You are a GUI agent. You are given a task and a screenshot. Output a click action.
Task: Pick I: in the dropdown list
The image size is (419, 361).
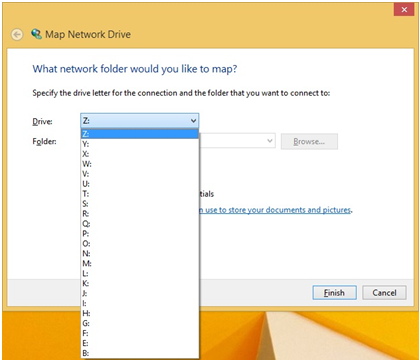click(140, 304)
